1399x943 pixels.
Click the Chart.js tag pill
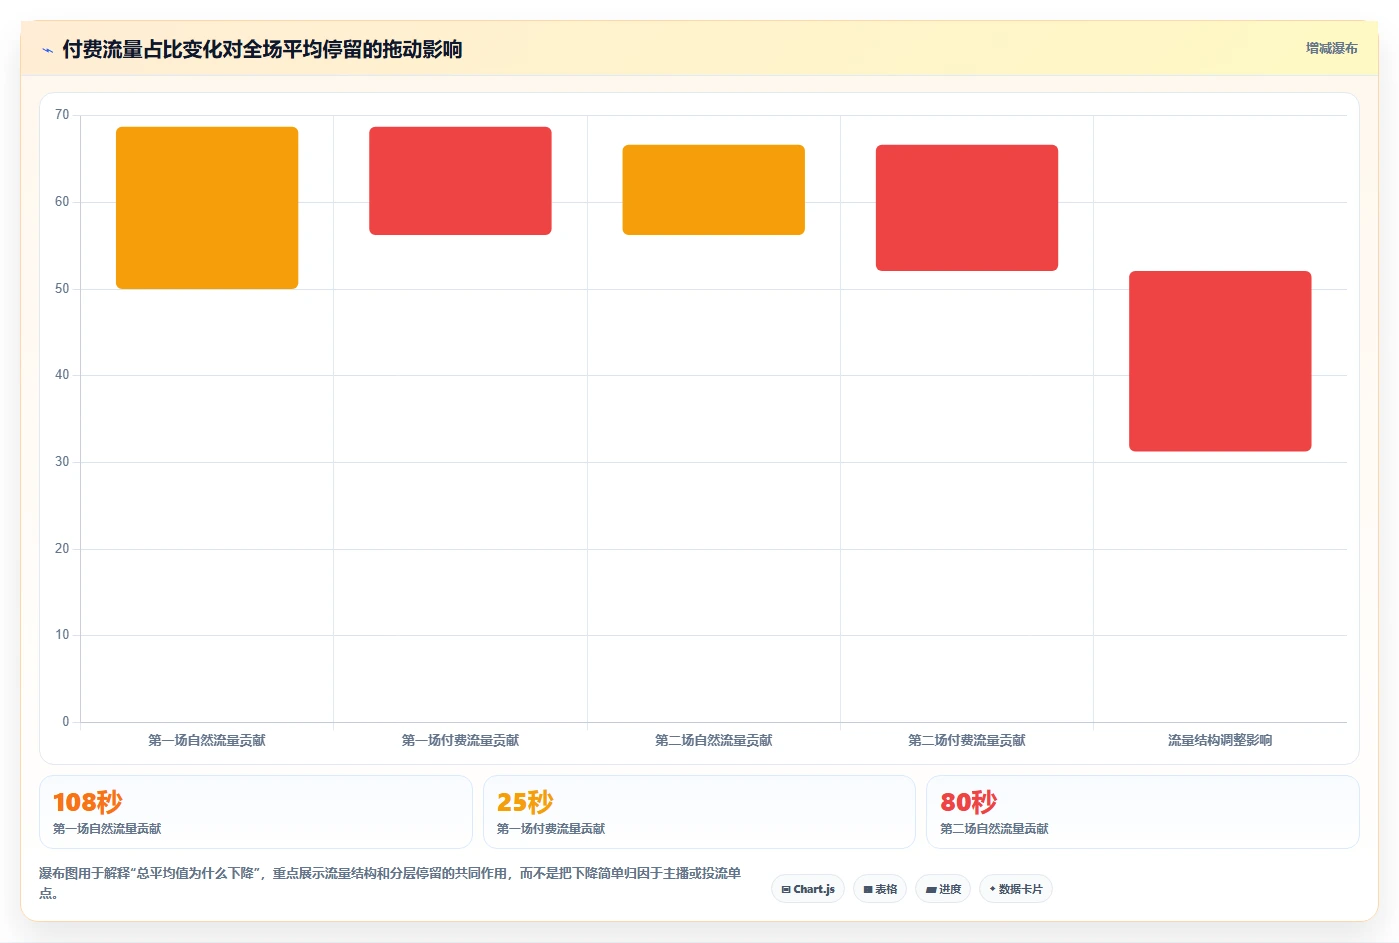click(x=808, y=889)
